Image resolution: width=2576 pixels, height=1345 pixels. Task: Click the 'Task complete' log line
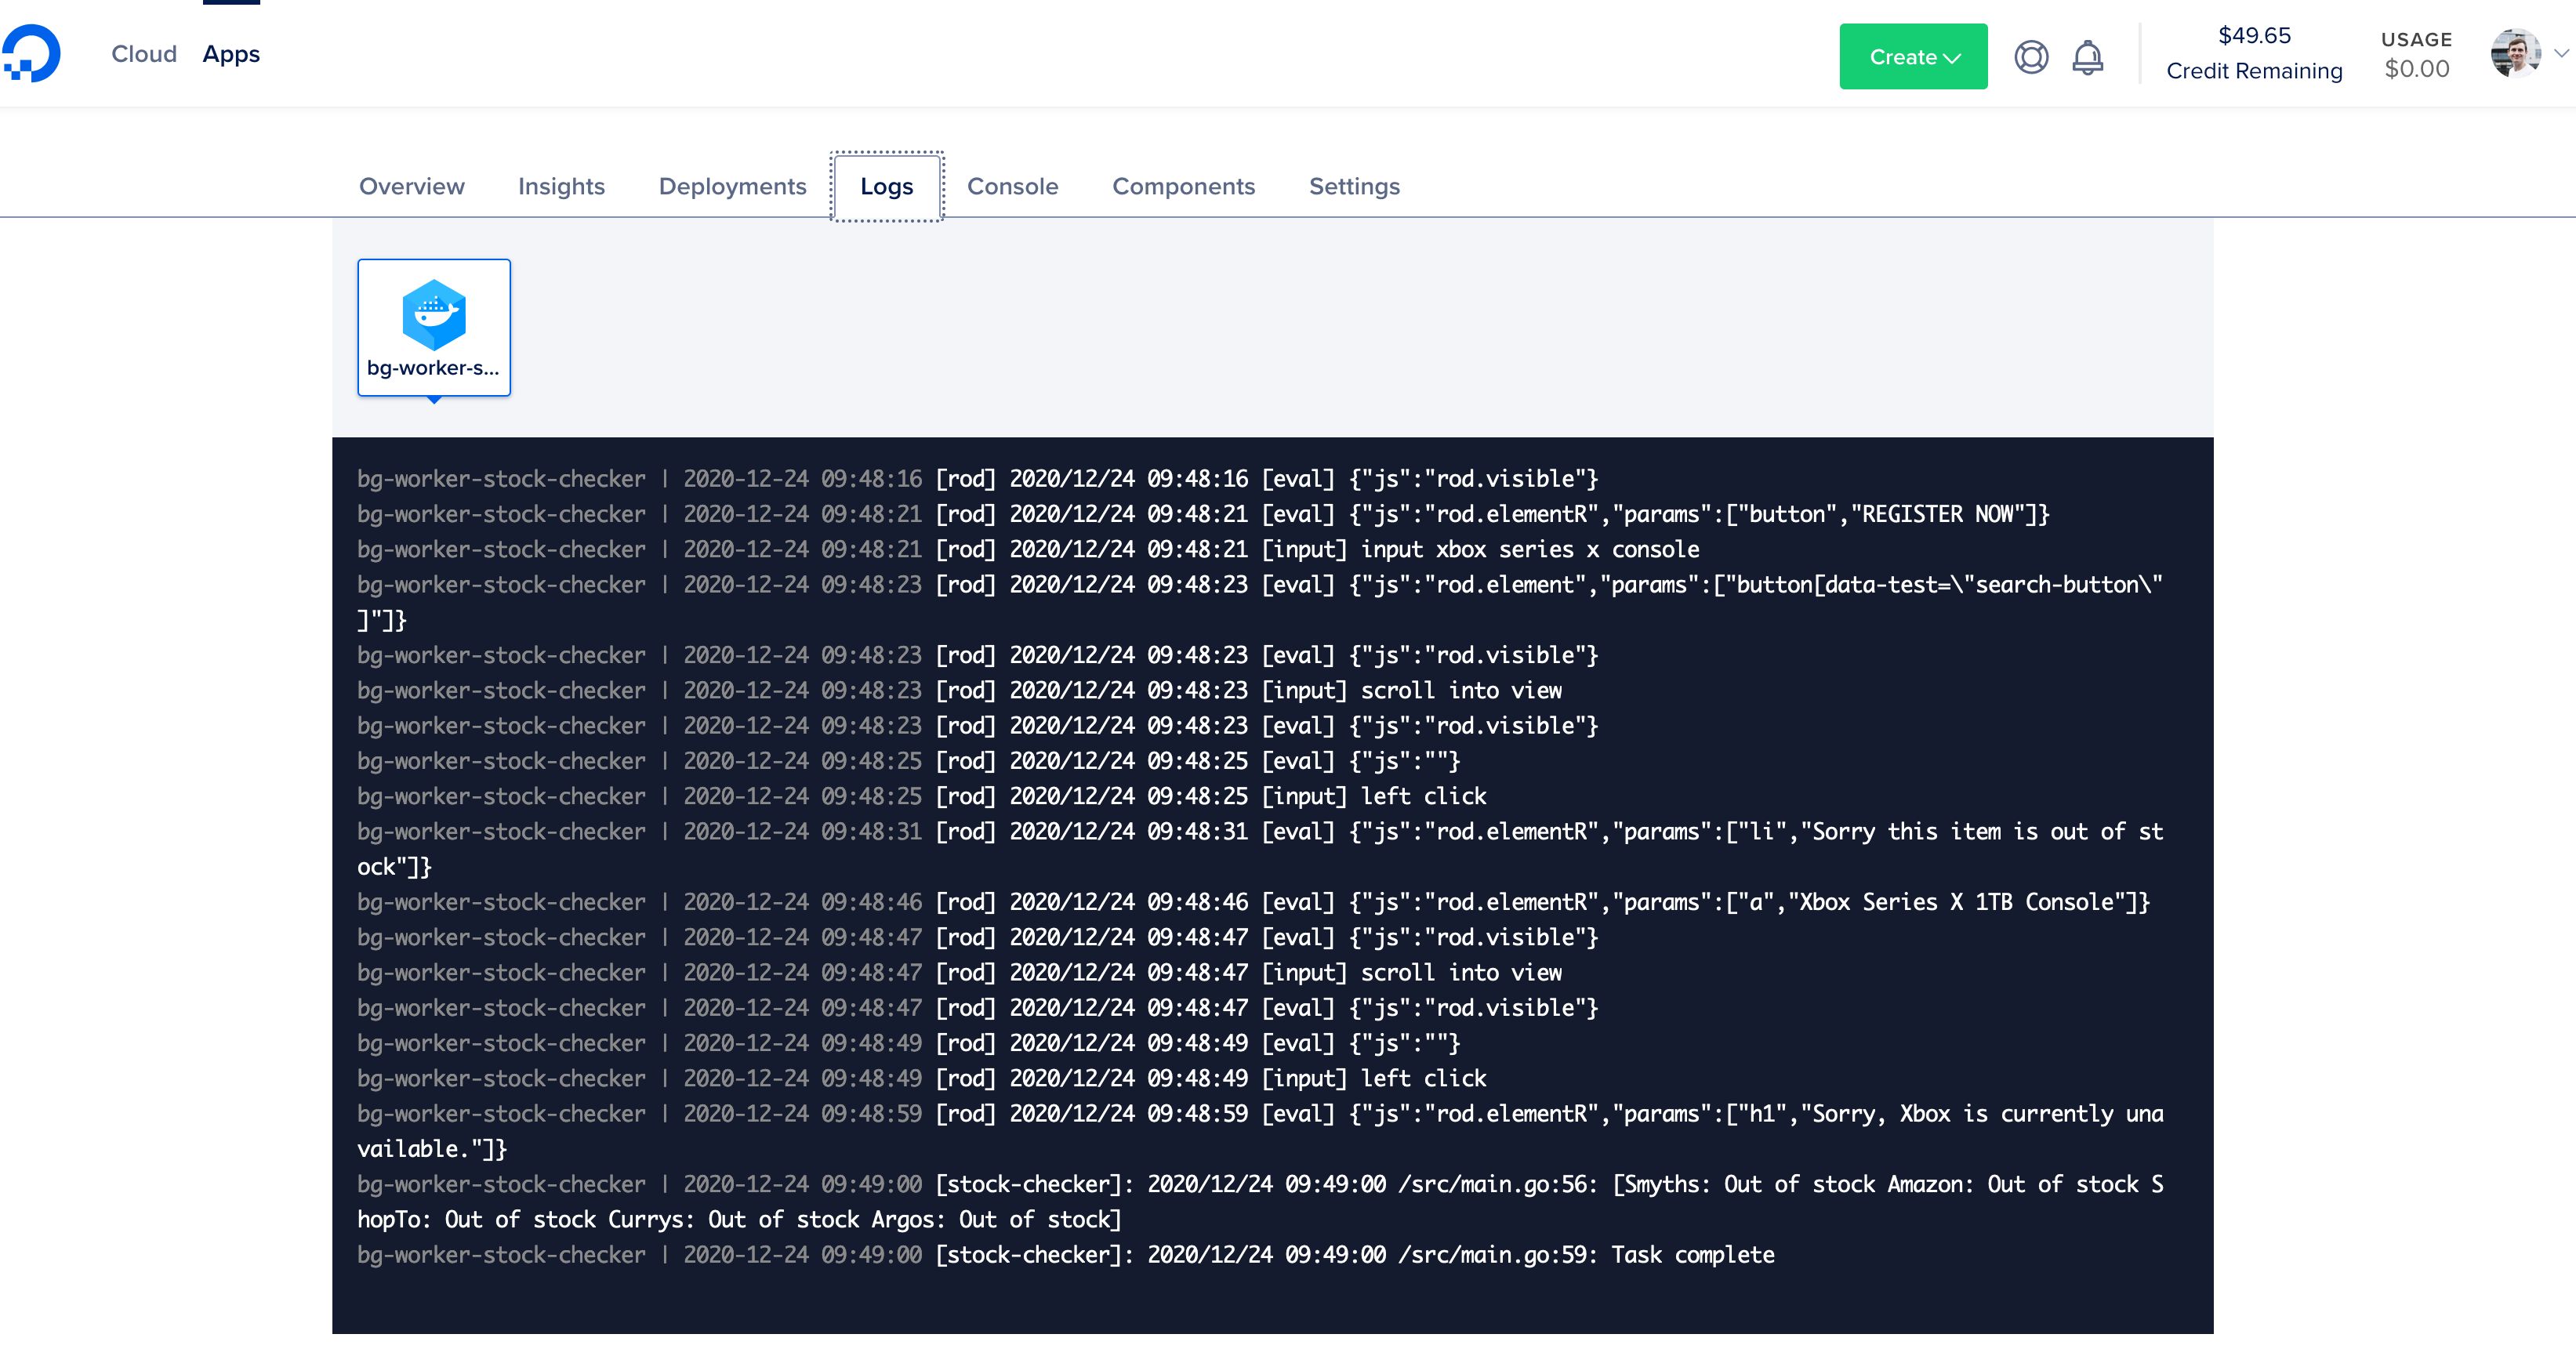[1066, 1254]
